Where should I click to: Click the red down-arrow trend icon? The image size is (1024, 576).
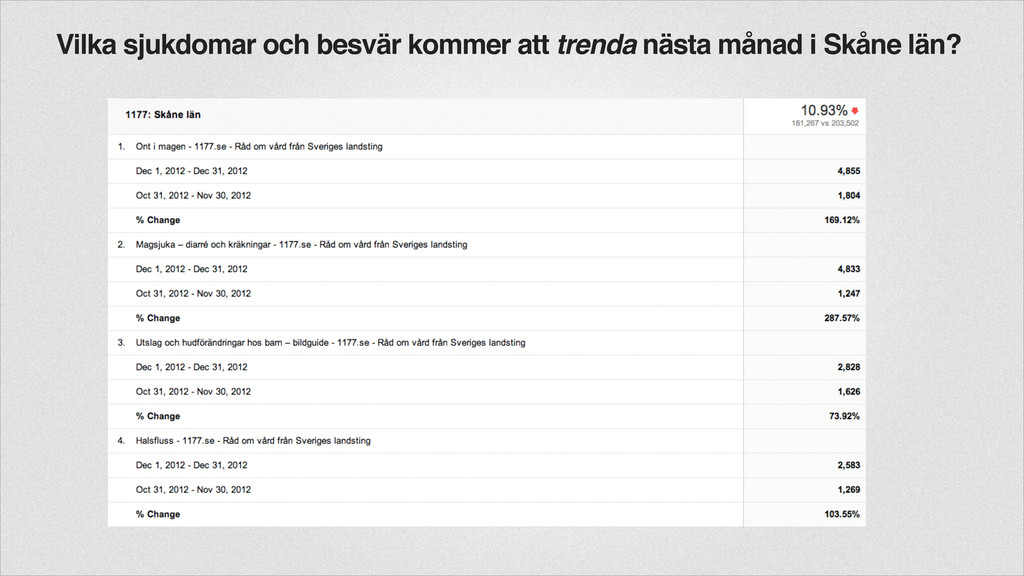[854, 111]
